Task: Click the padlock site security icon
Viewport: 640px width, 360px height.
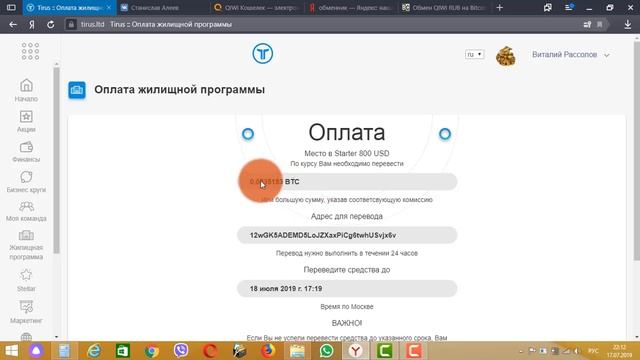Action: click(x=71, y=24)
